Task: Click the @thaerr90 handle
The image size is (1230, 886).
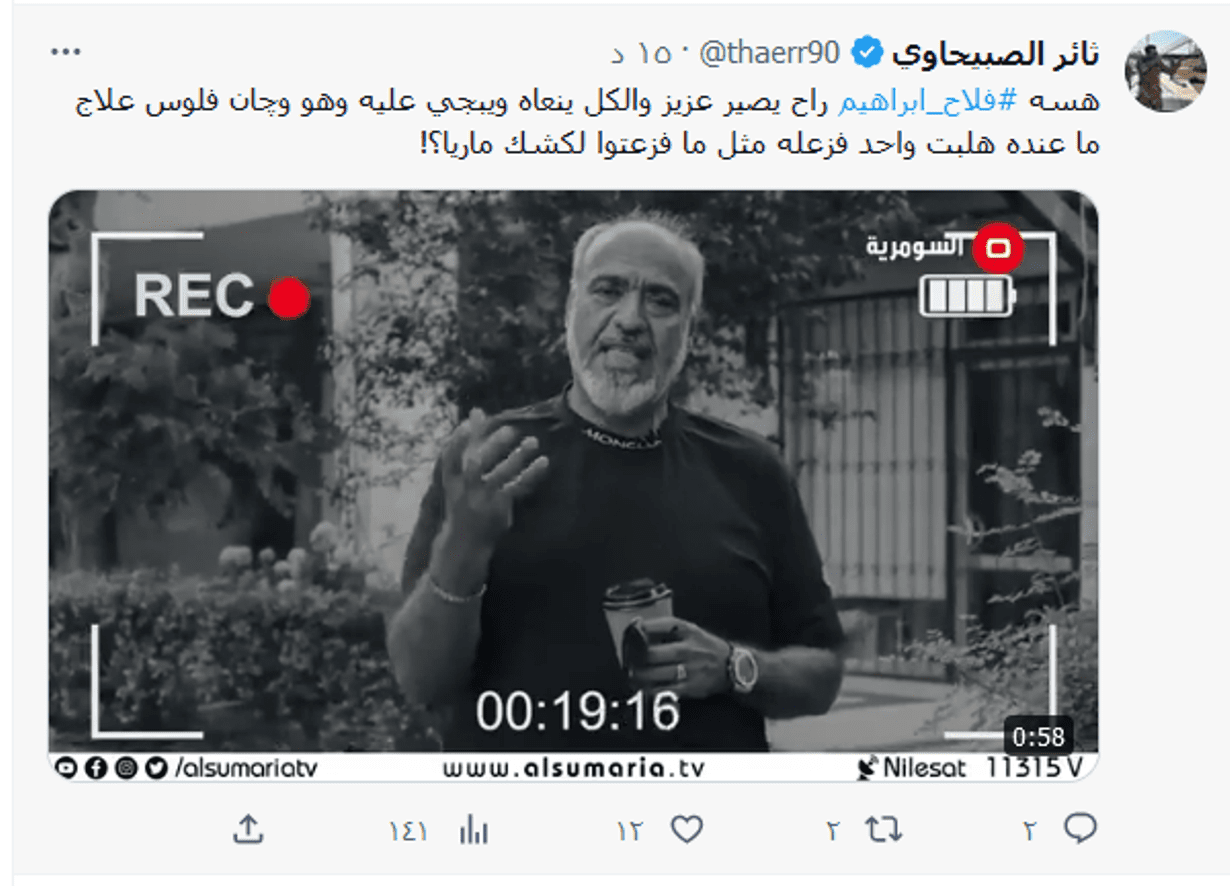Action: pos(768,53)
